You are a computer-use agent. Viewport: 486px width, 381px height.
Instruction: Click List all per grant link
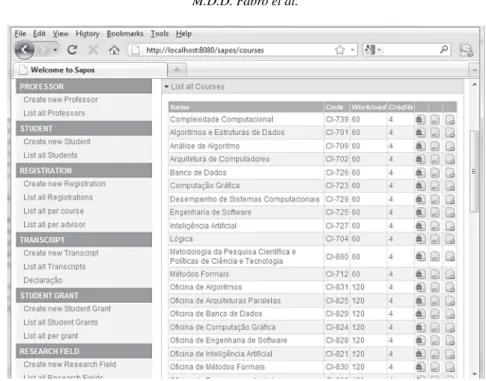tap(51, 336)
